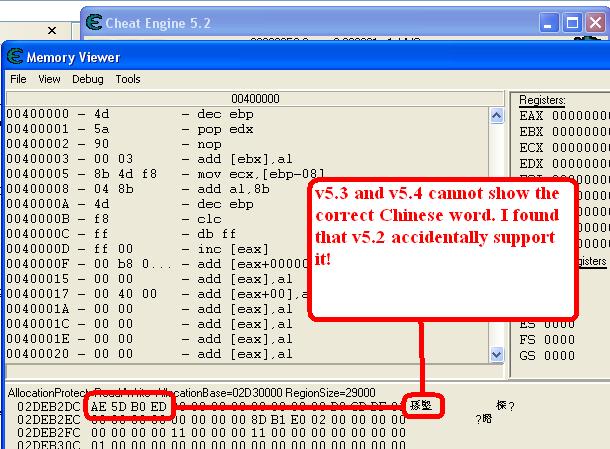610x449 pixels.
Task: Click bytes 8D B1 E0 02 in hex dump
Action: point(288,420)
